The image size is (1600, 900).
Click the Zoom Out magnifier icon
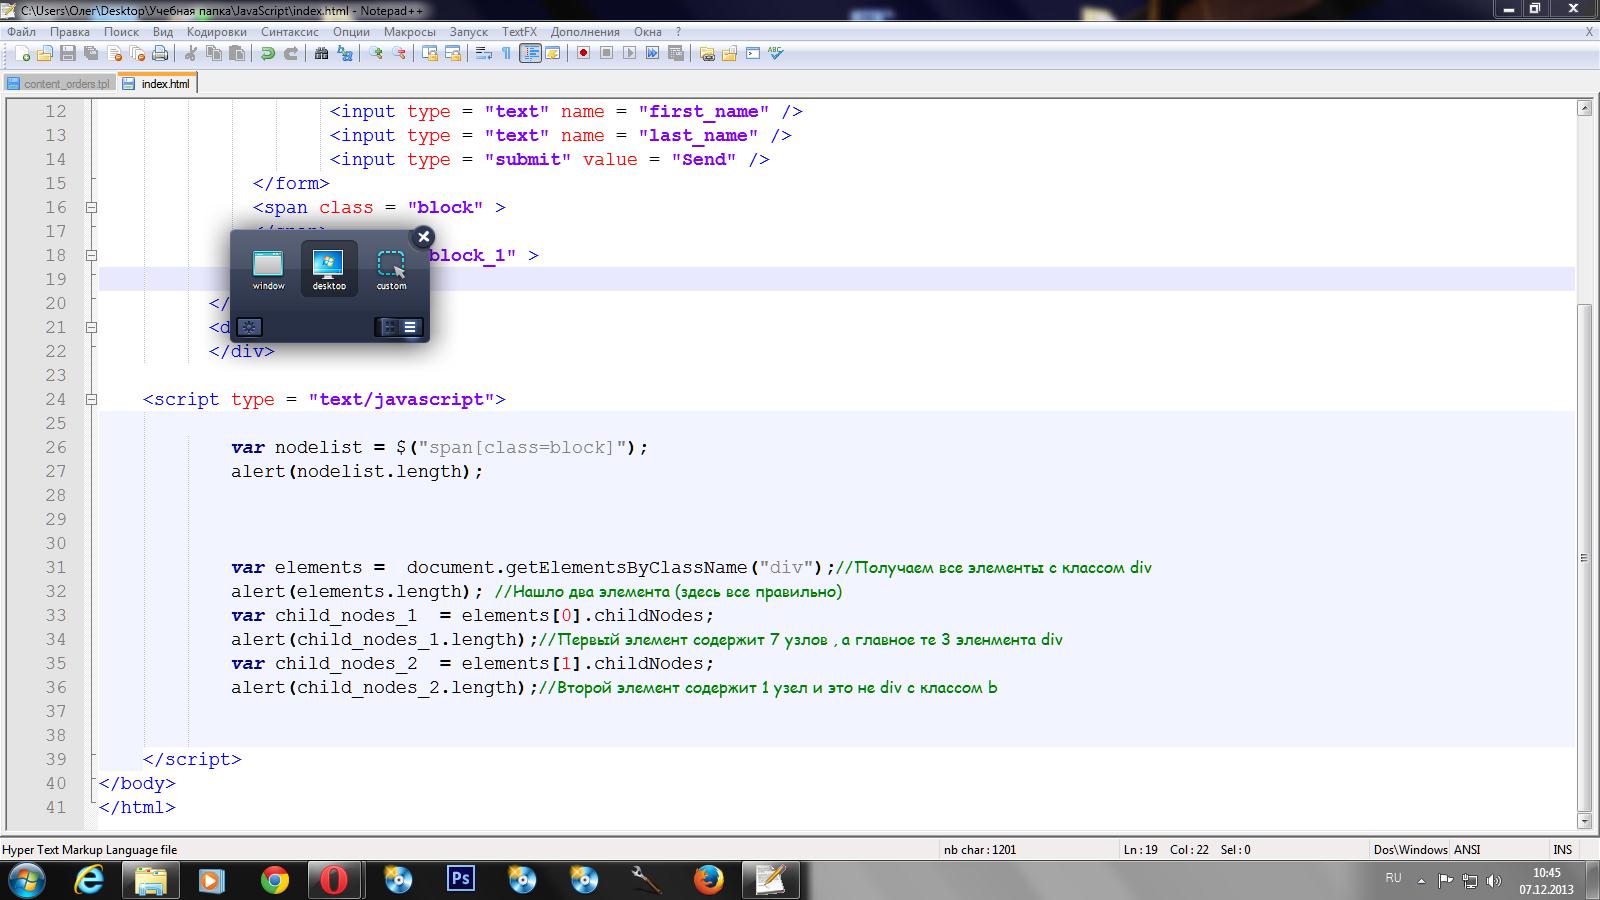click(x=399, y=53)
